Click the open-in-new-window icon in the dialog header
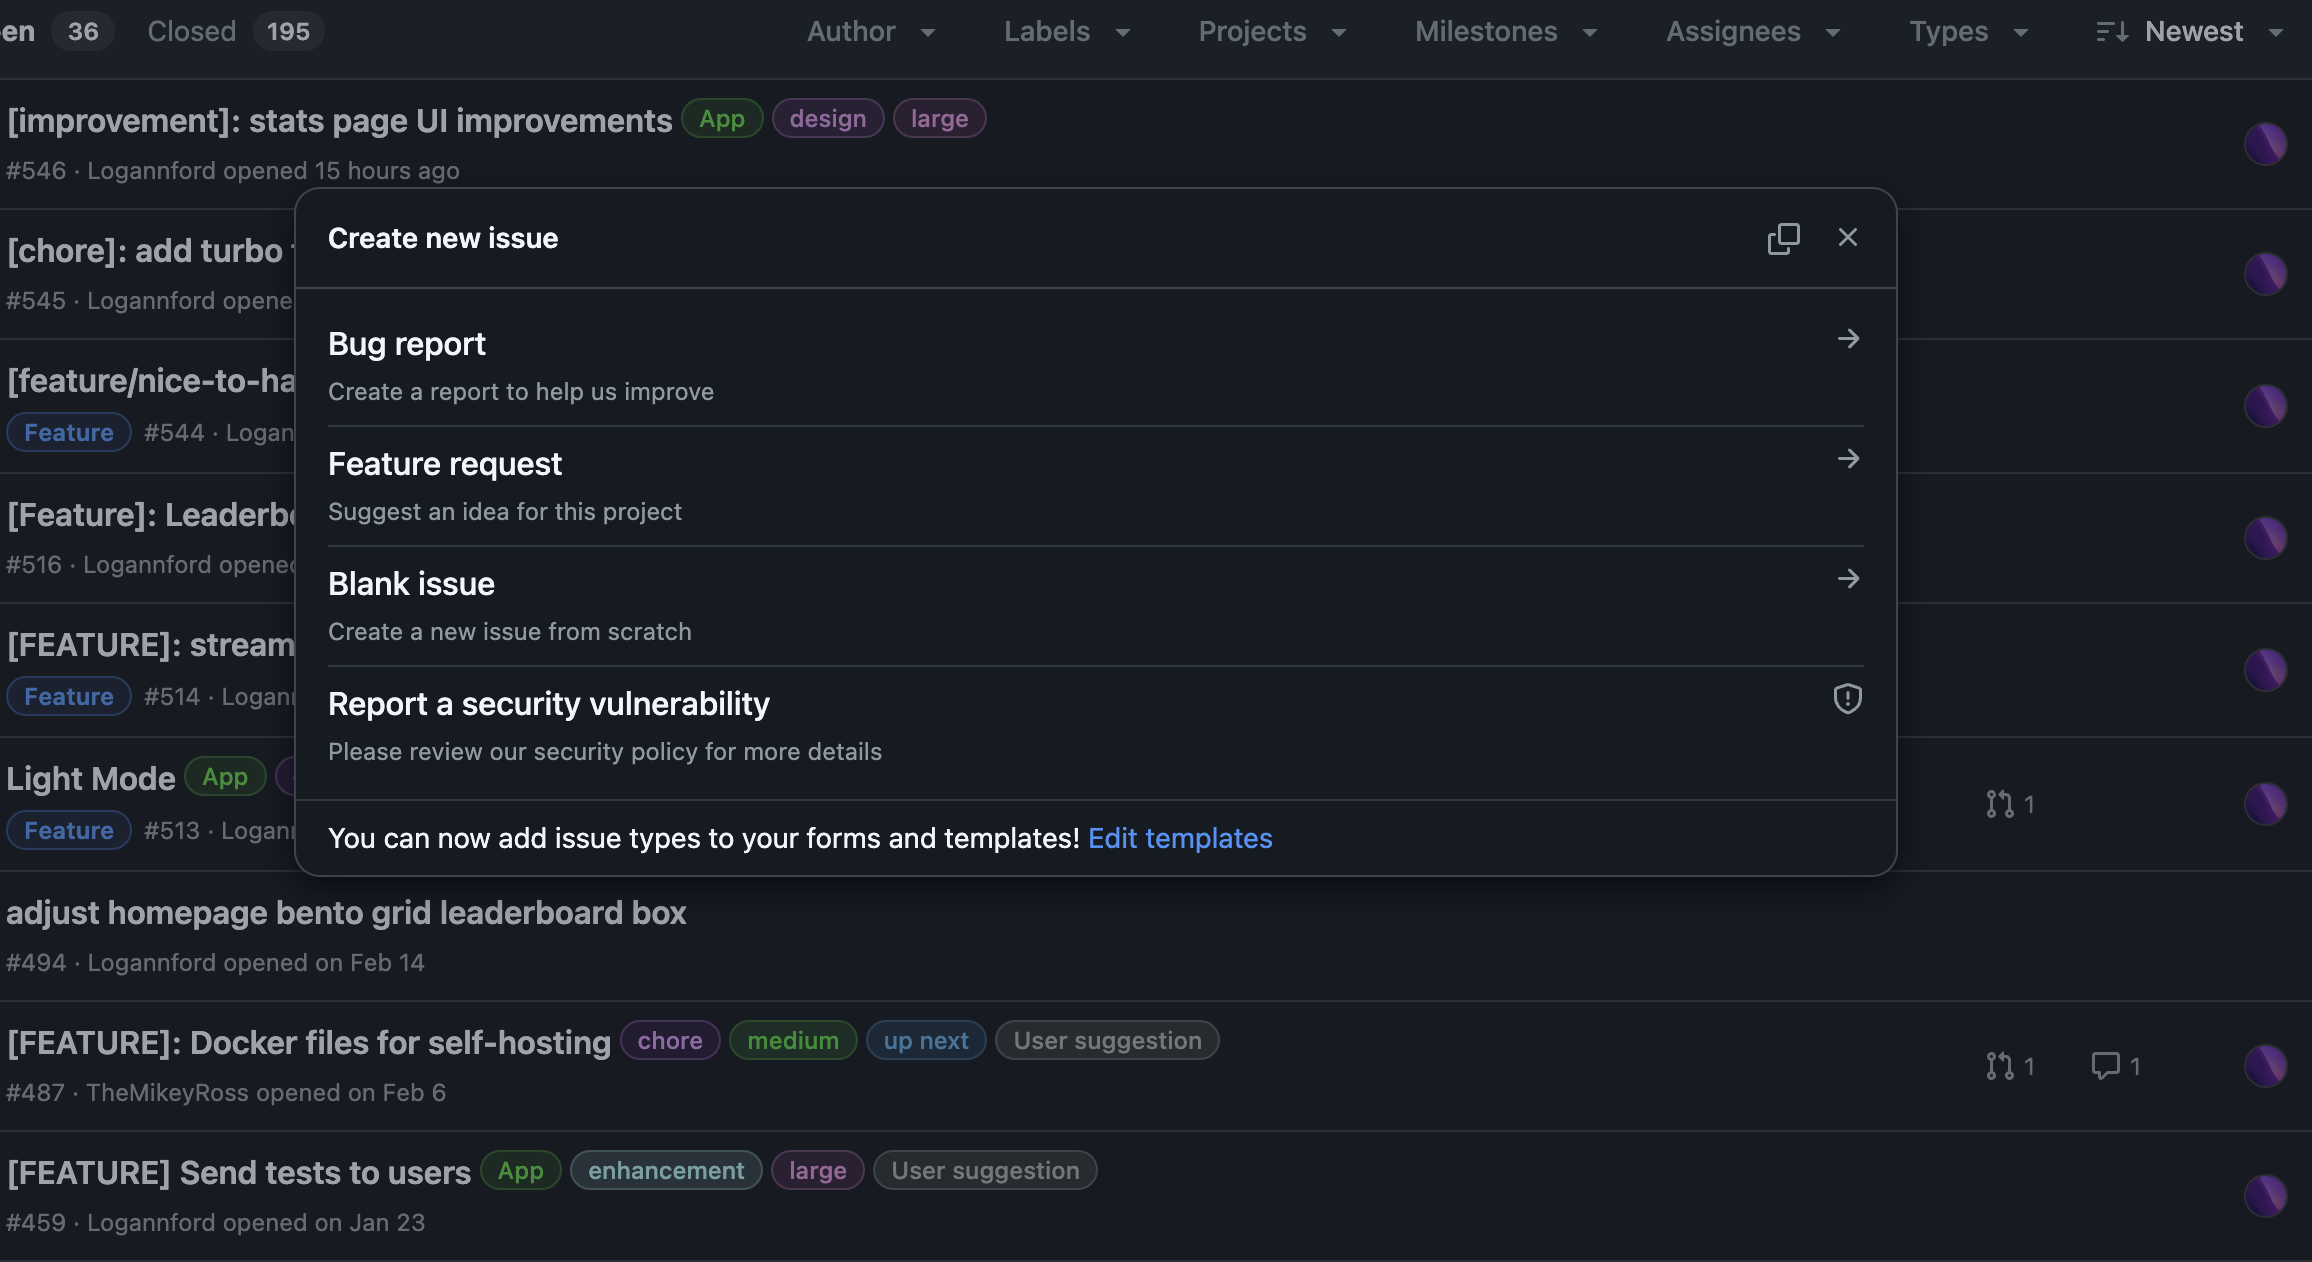 click(1783, 238)
